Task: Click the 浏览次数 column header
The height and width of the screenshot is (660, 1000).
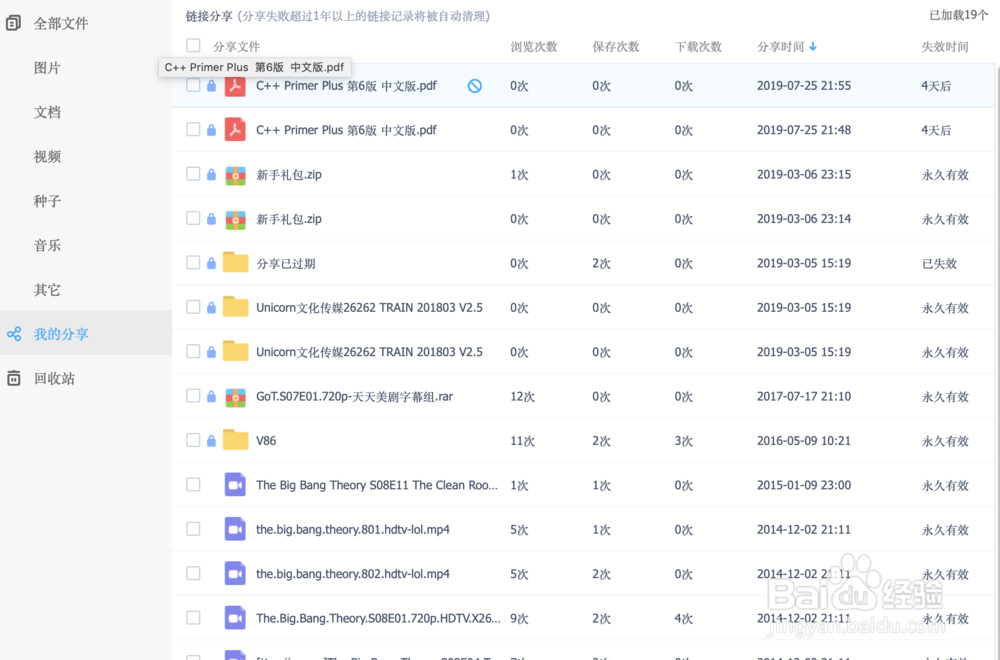Action: pos(534,47)
